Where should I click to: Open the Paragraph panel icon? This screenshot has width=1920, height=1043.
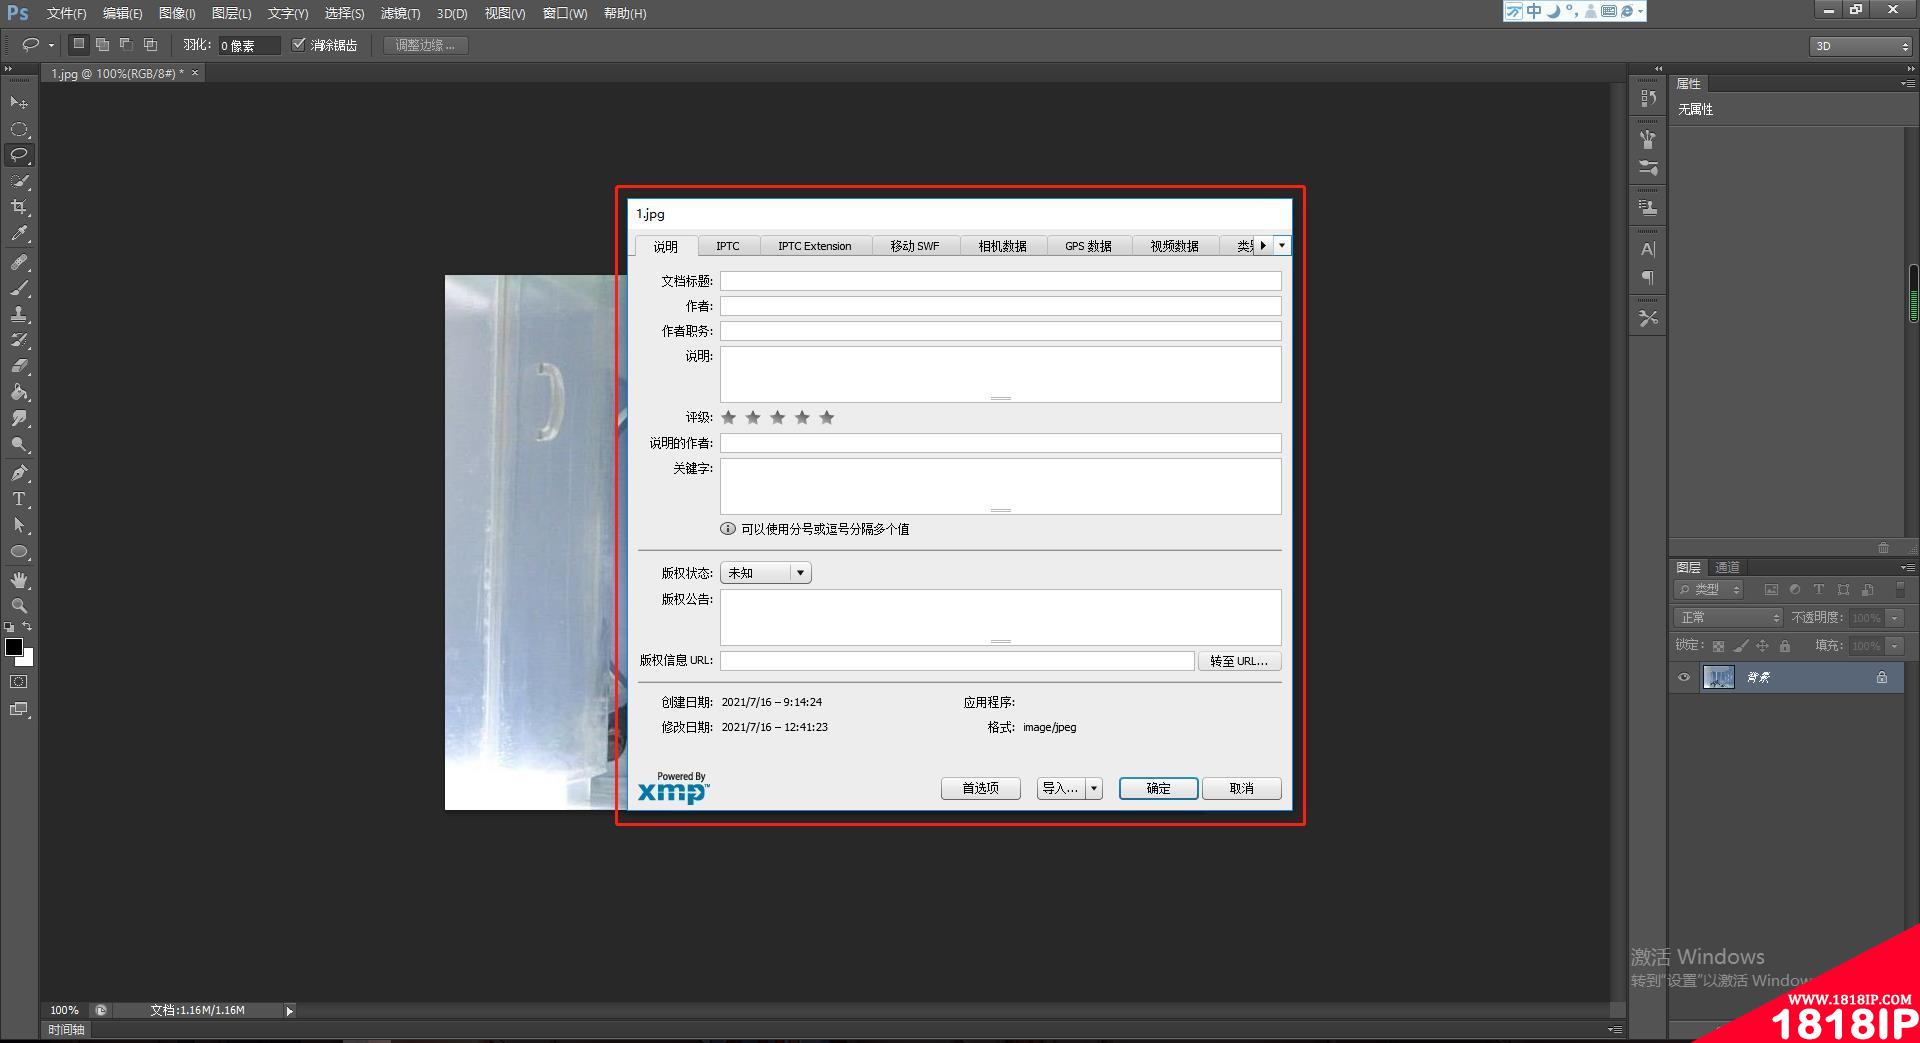pos(1648,278)
